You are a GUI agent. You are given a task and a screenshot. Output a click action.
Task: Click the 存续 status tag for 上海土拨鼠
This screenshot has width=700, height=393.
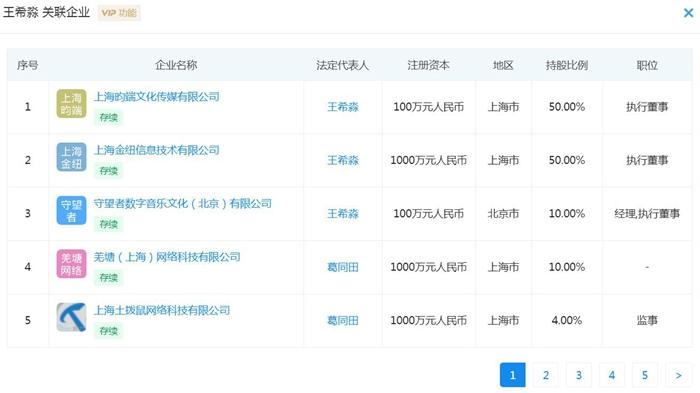[x=108, y=331]
